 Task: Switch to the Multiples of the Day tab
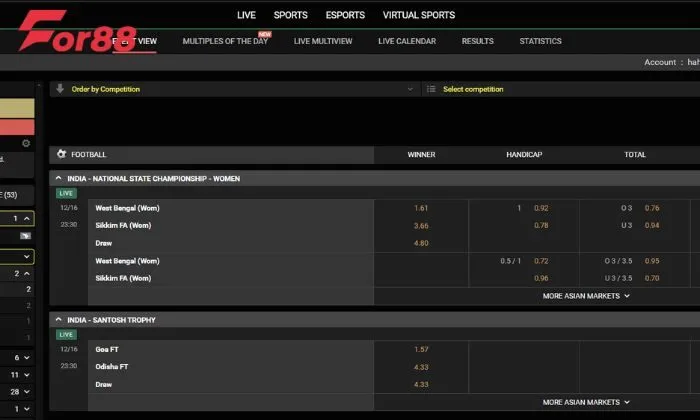(x=225, y=41)
